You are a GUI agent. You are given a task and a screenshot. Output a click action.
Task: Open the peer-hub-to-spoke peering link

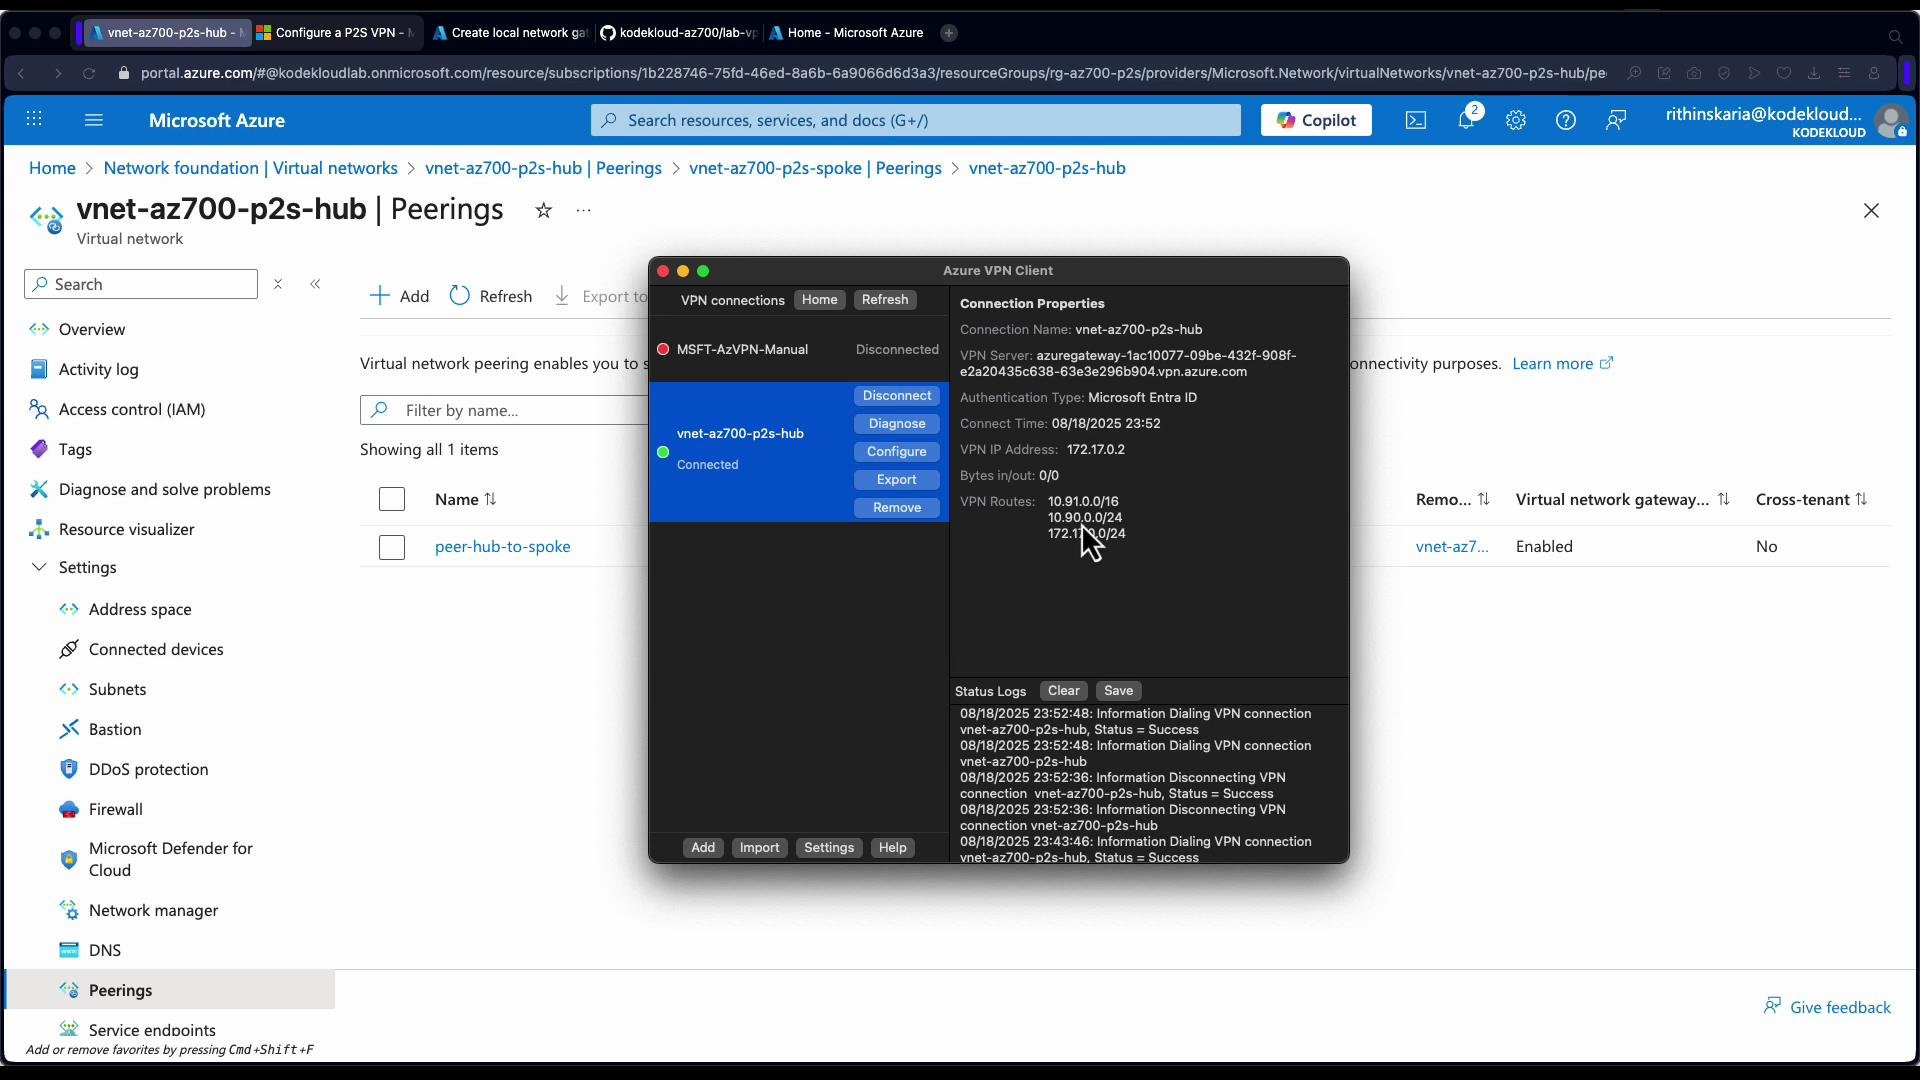click(x=503, y=546)
